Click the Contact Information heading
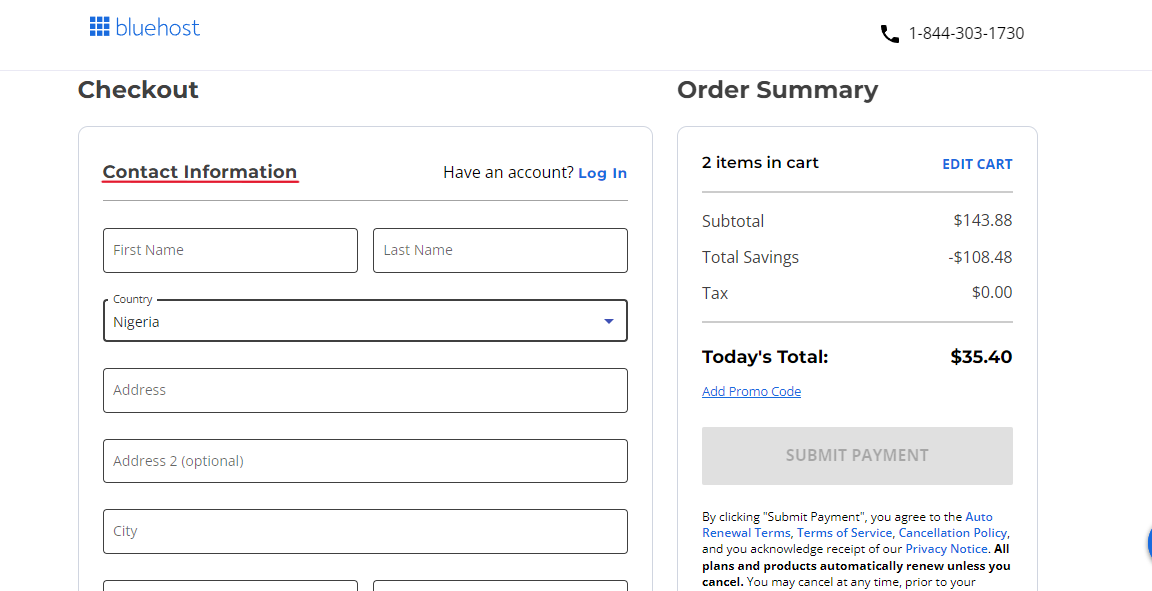This screenshot has height=591, width=1152. [200, 172]
